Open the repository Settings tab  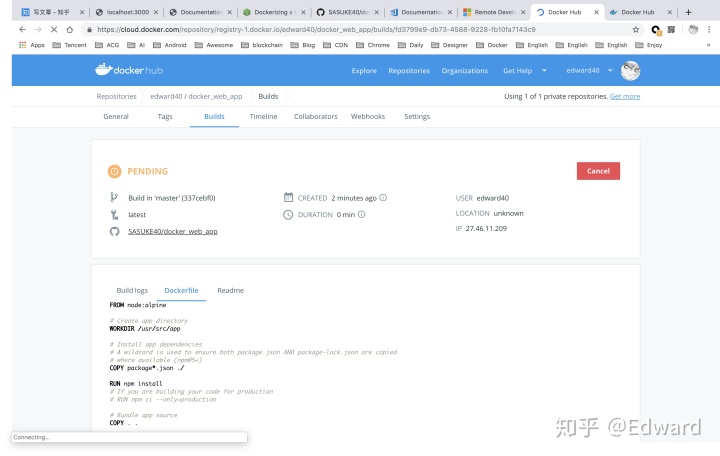point(417,117)
